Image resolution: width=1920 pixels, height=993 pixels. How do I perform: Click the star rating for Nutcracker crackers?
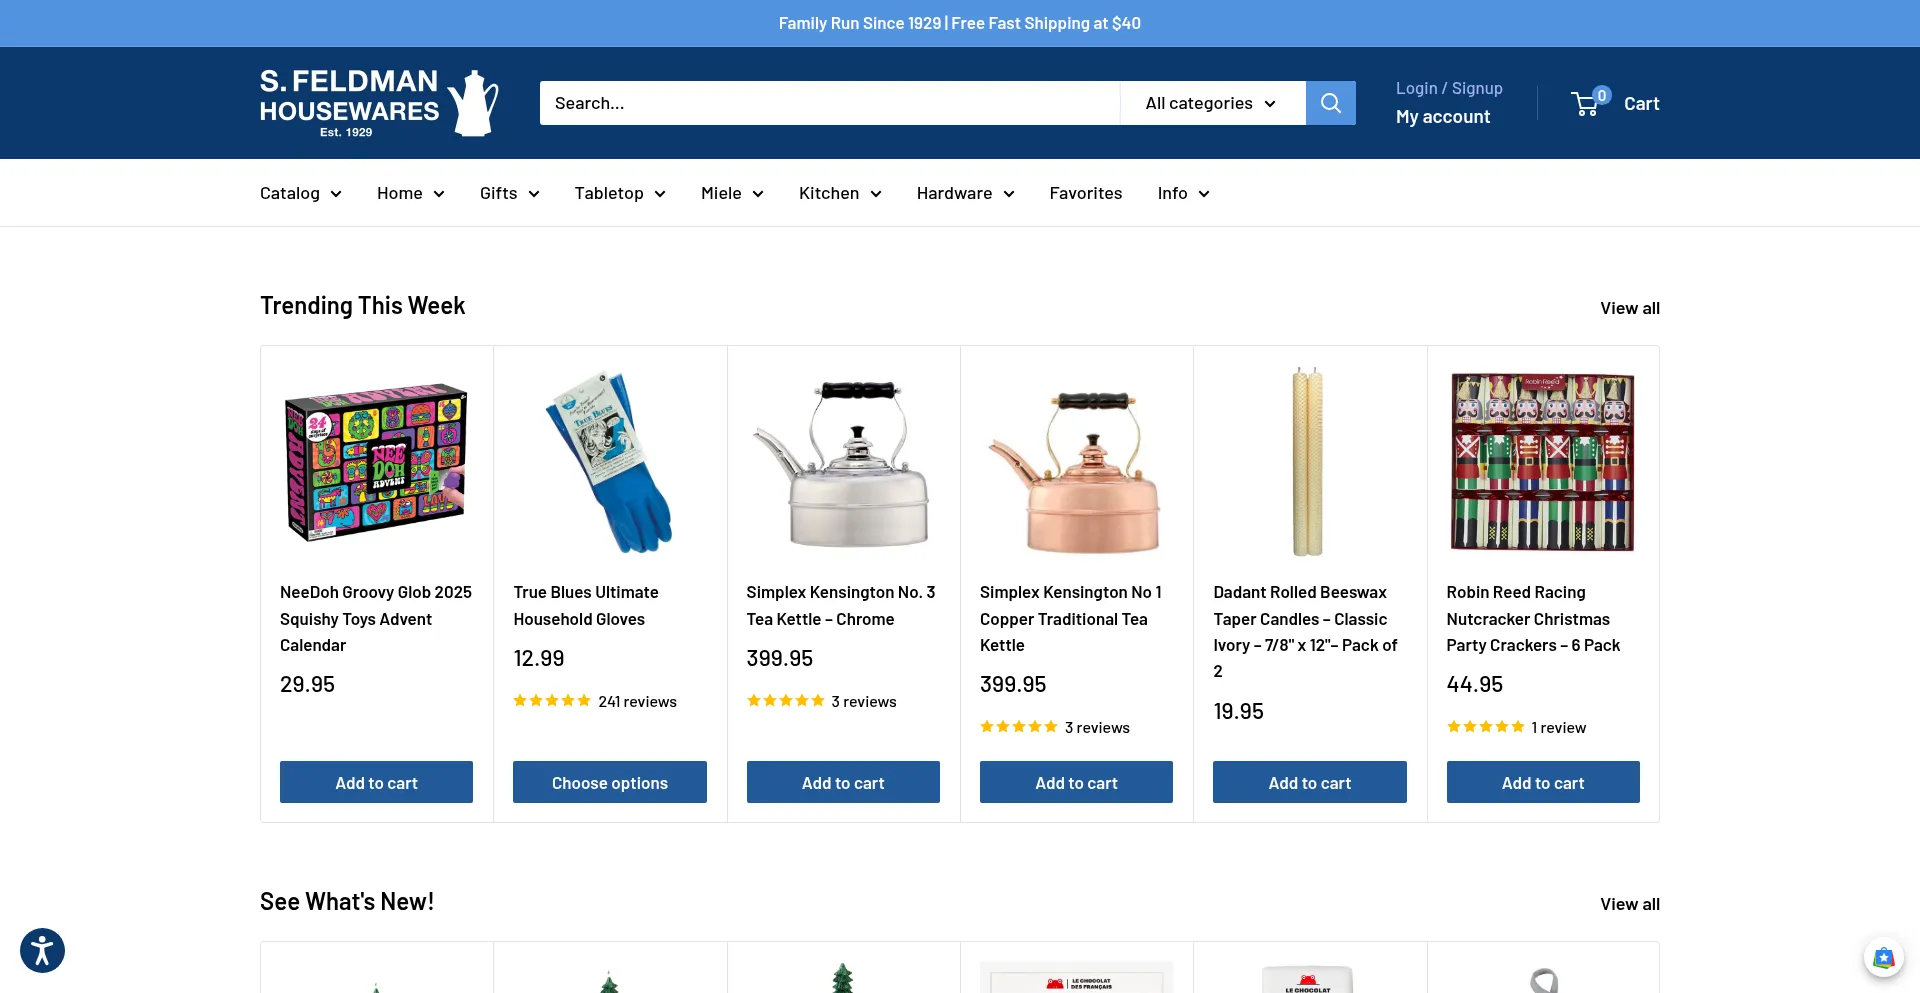point(1485,727)
